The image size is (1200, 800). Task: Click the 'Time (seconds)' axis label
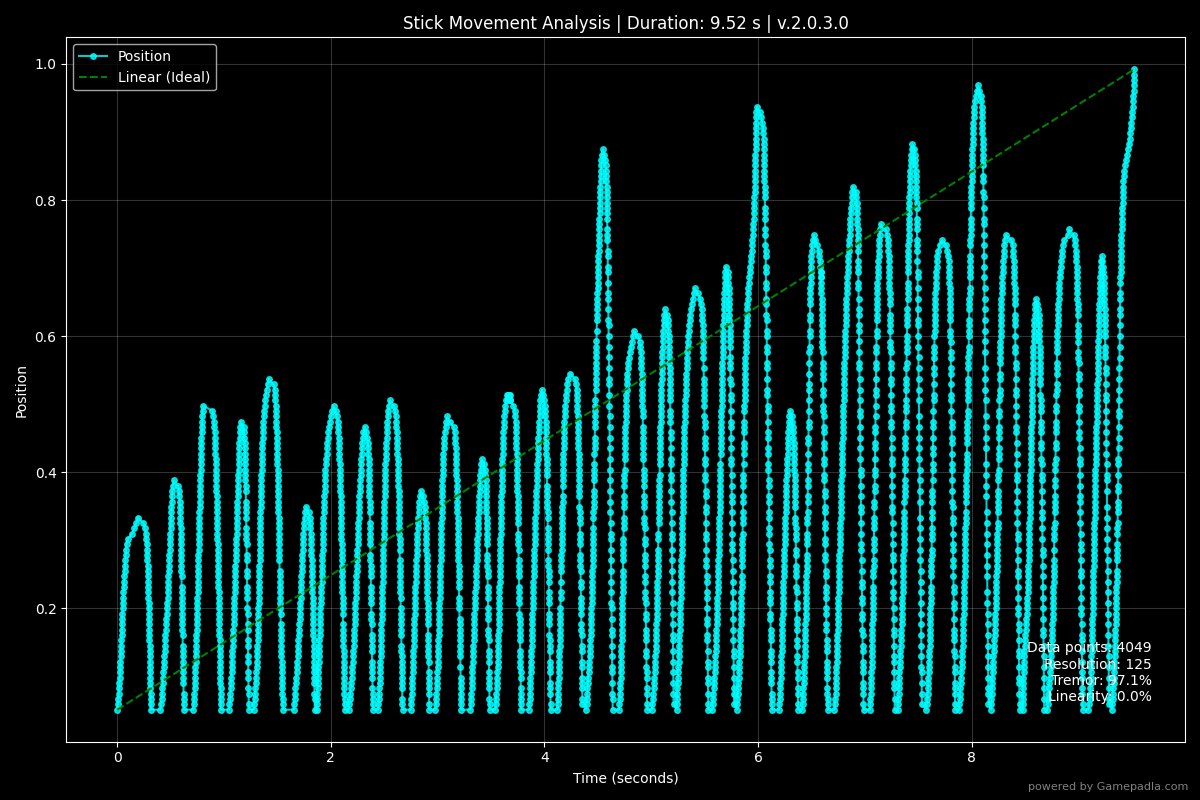[x=626, y=778]
